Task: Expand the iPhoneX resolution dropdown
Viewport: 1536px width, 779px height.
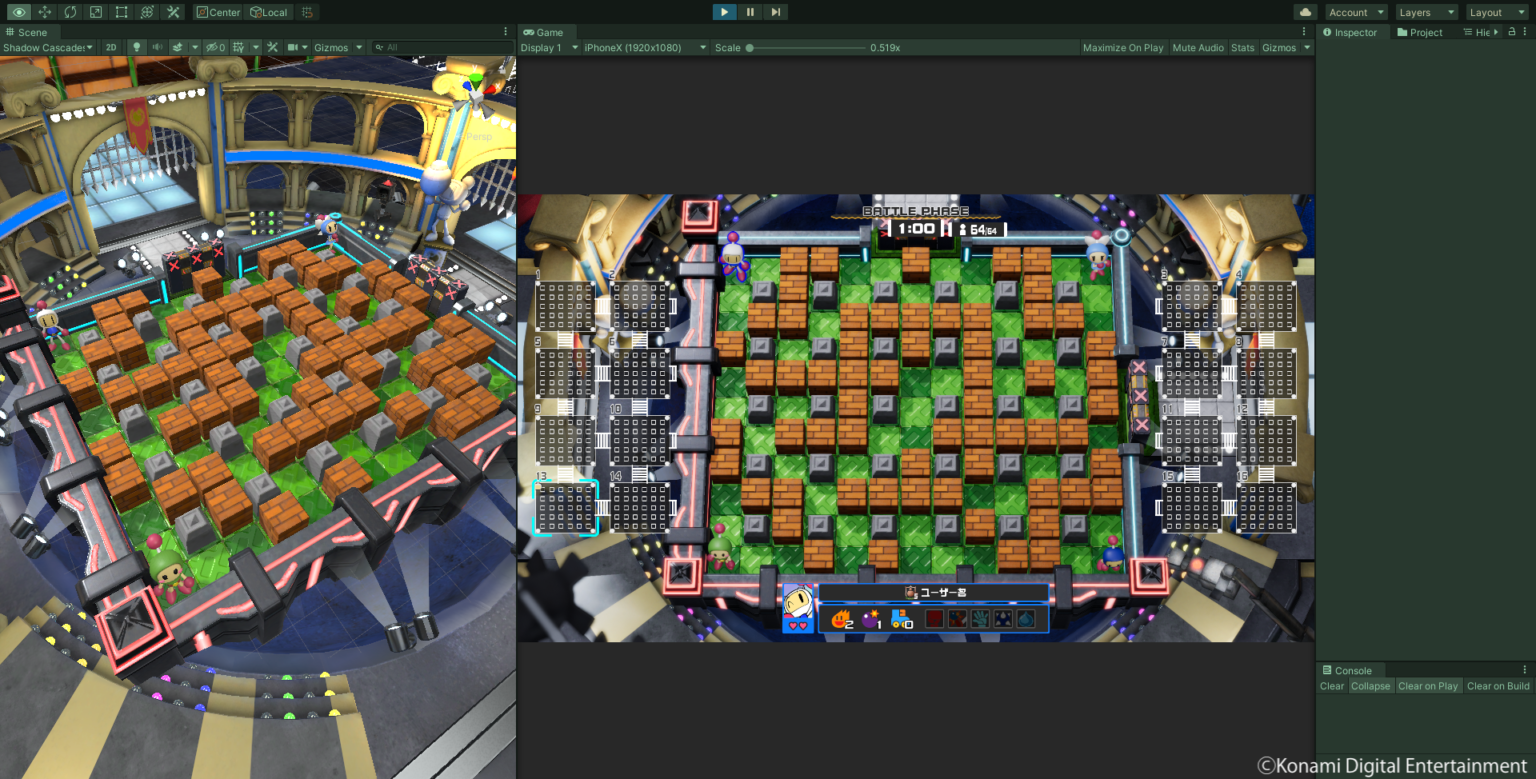Action: click(x=645, y=47)
